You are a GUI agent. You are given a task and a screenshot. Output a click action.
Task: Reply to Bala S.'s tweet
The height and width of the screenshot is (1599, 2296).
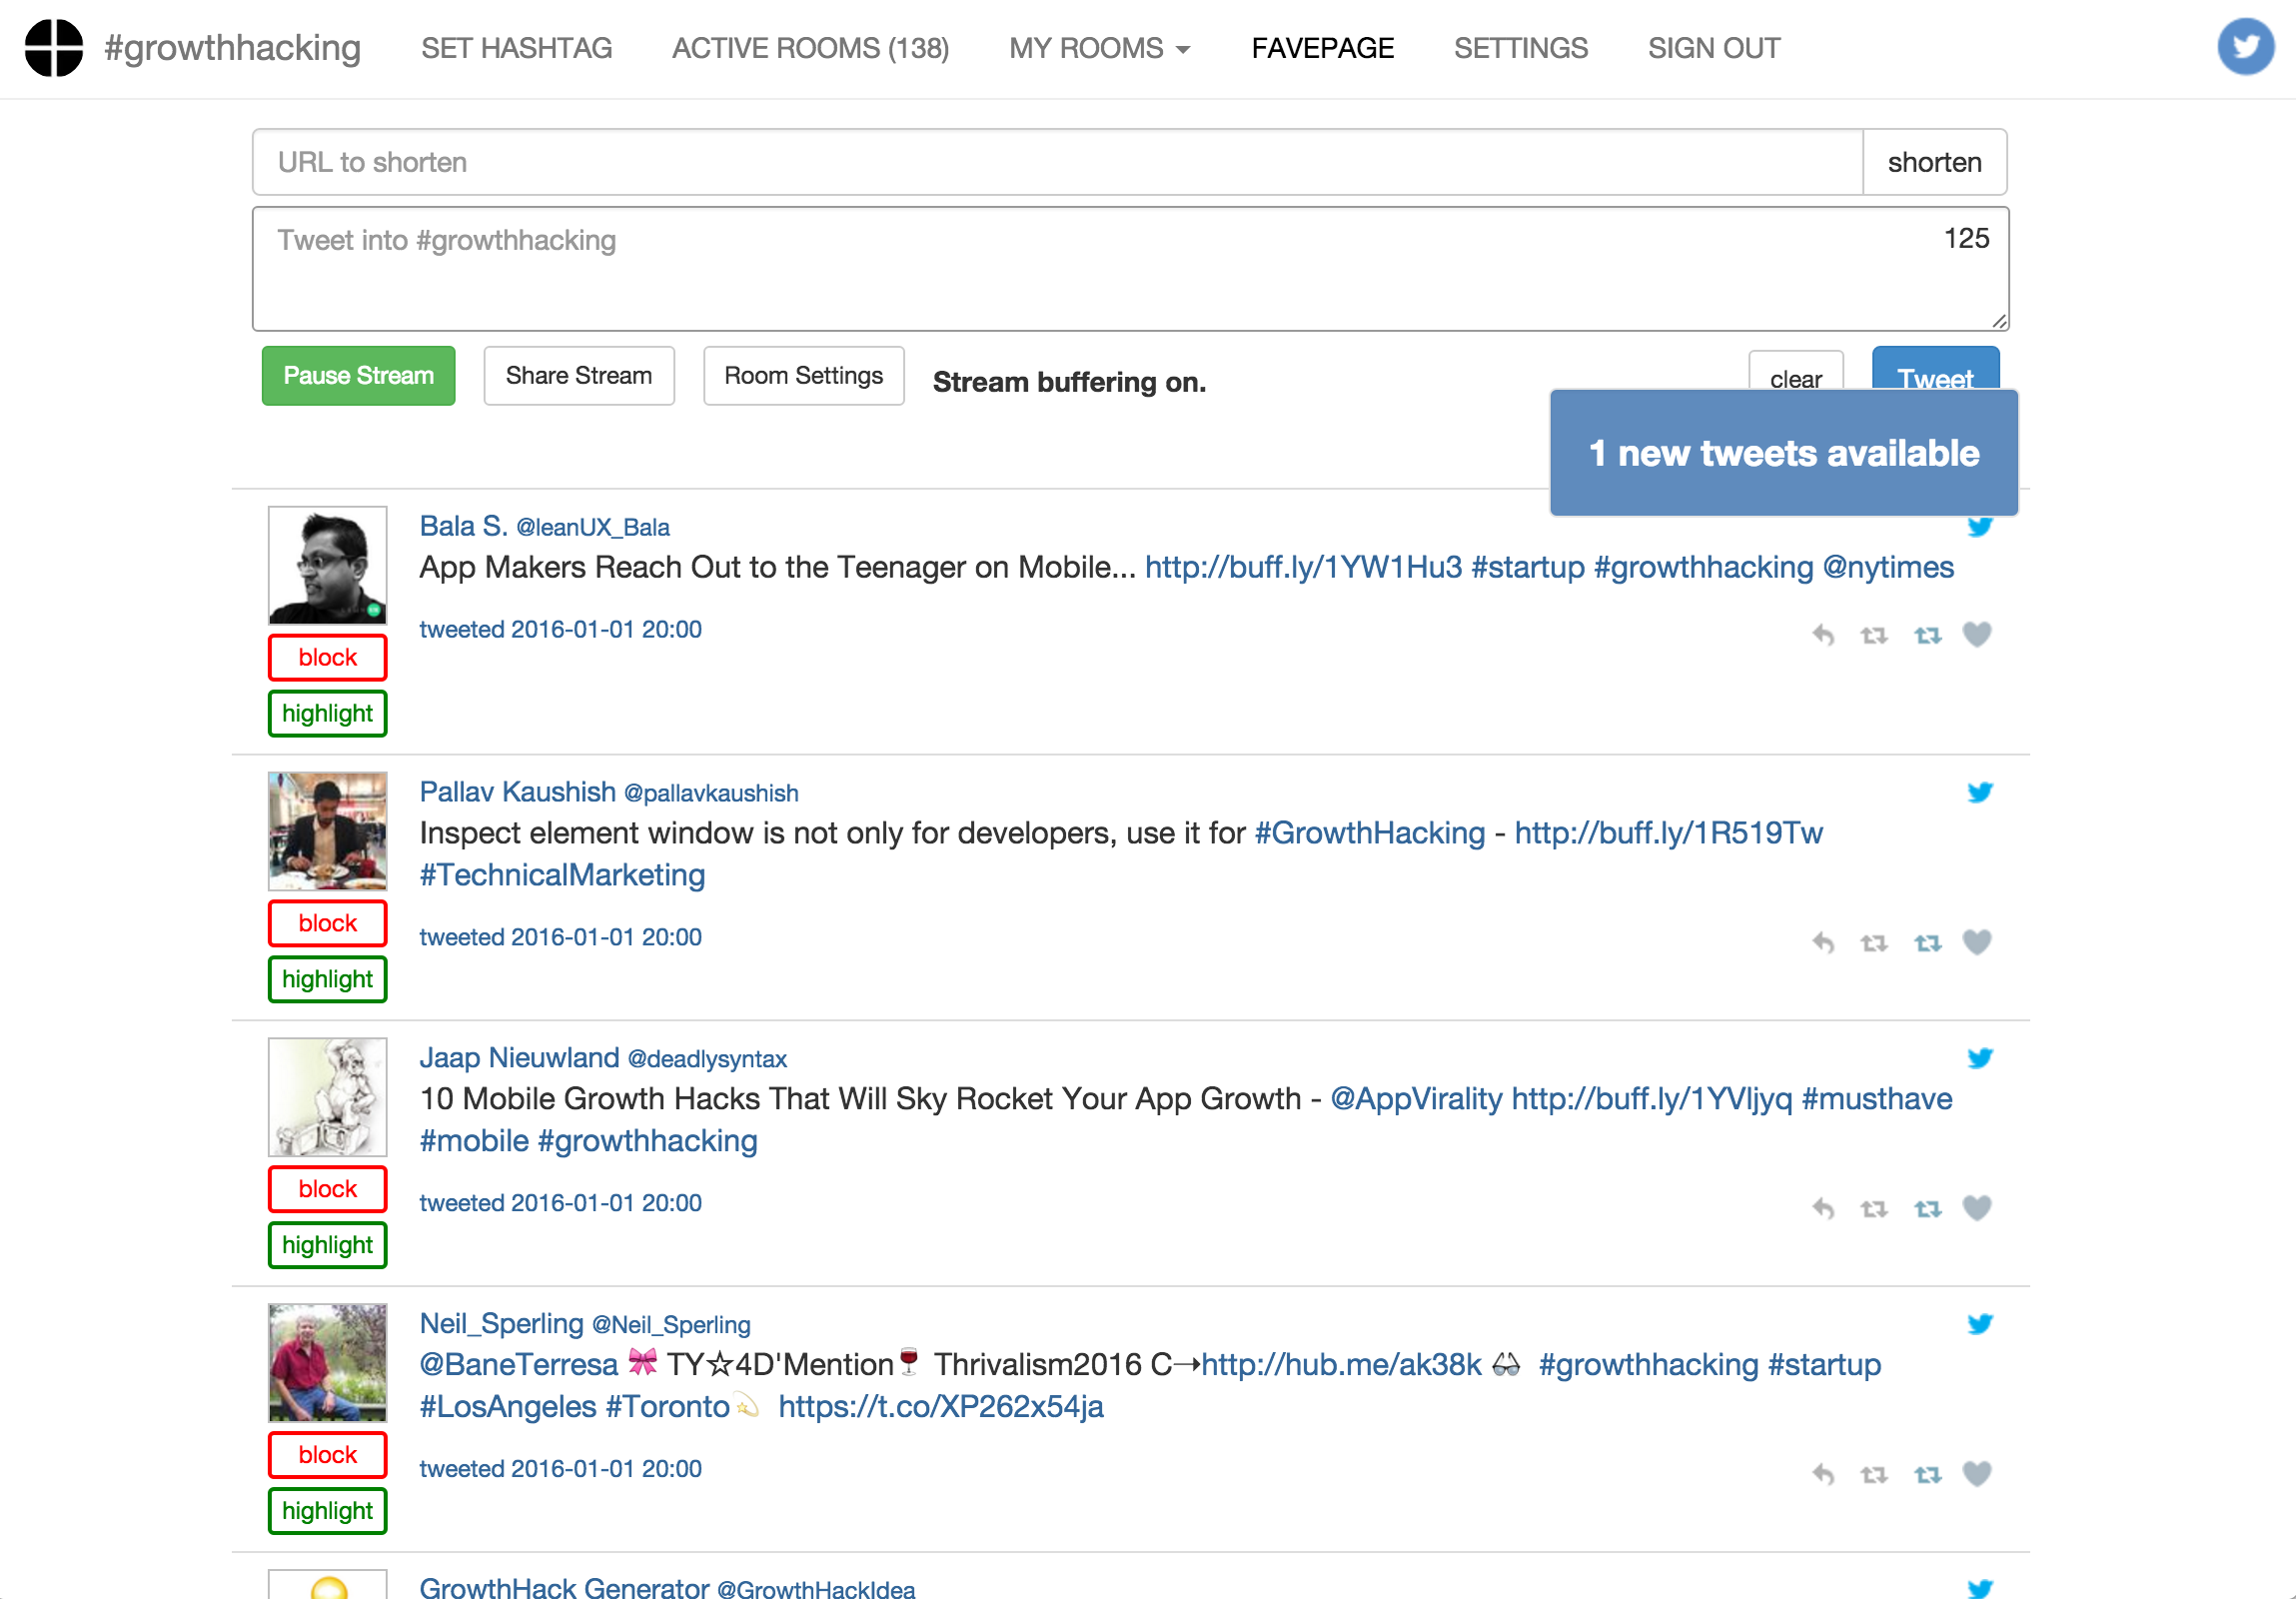[1823, 633]
